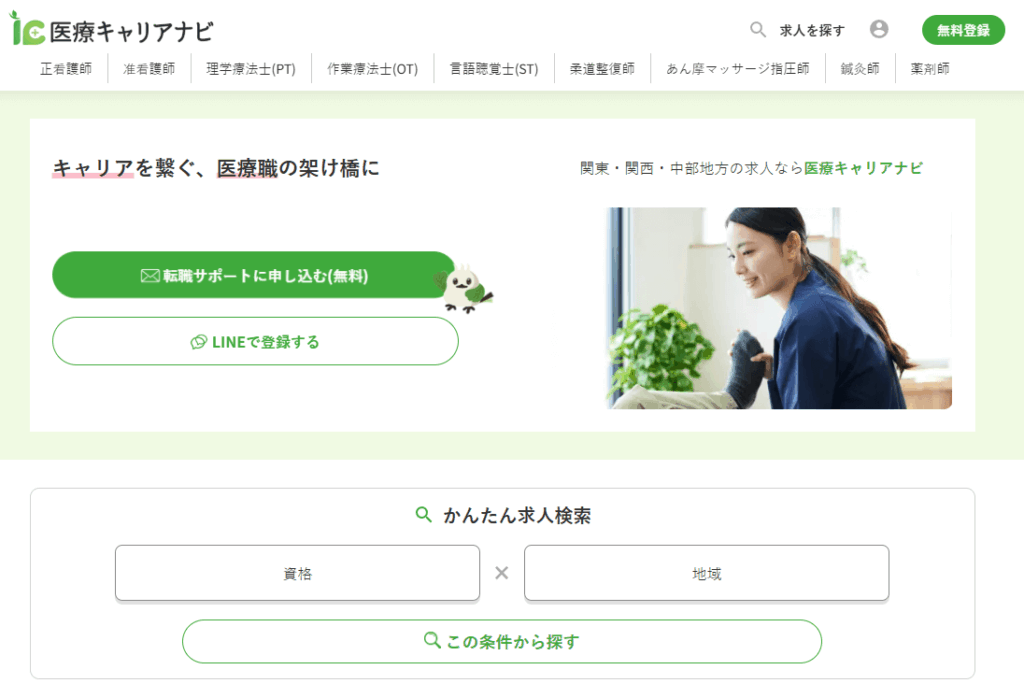Click the 無料登録 button
The image size is (1024, 698).
tap(963, 30)
